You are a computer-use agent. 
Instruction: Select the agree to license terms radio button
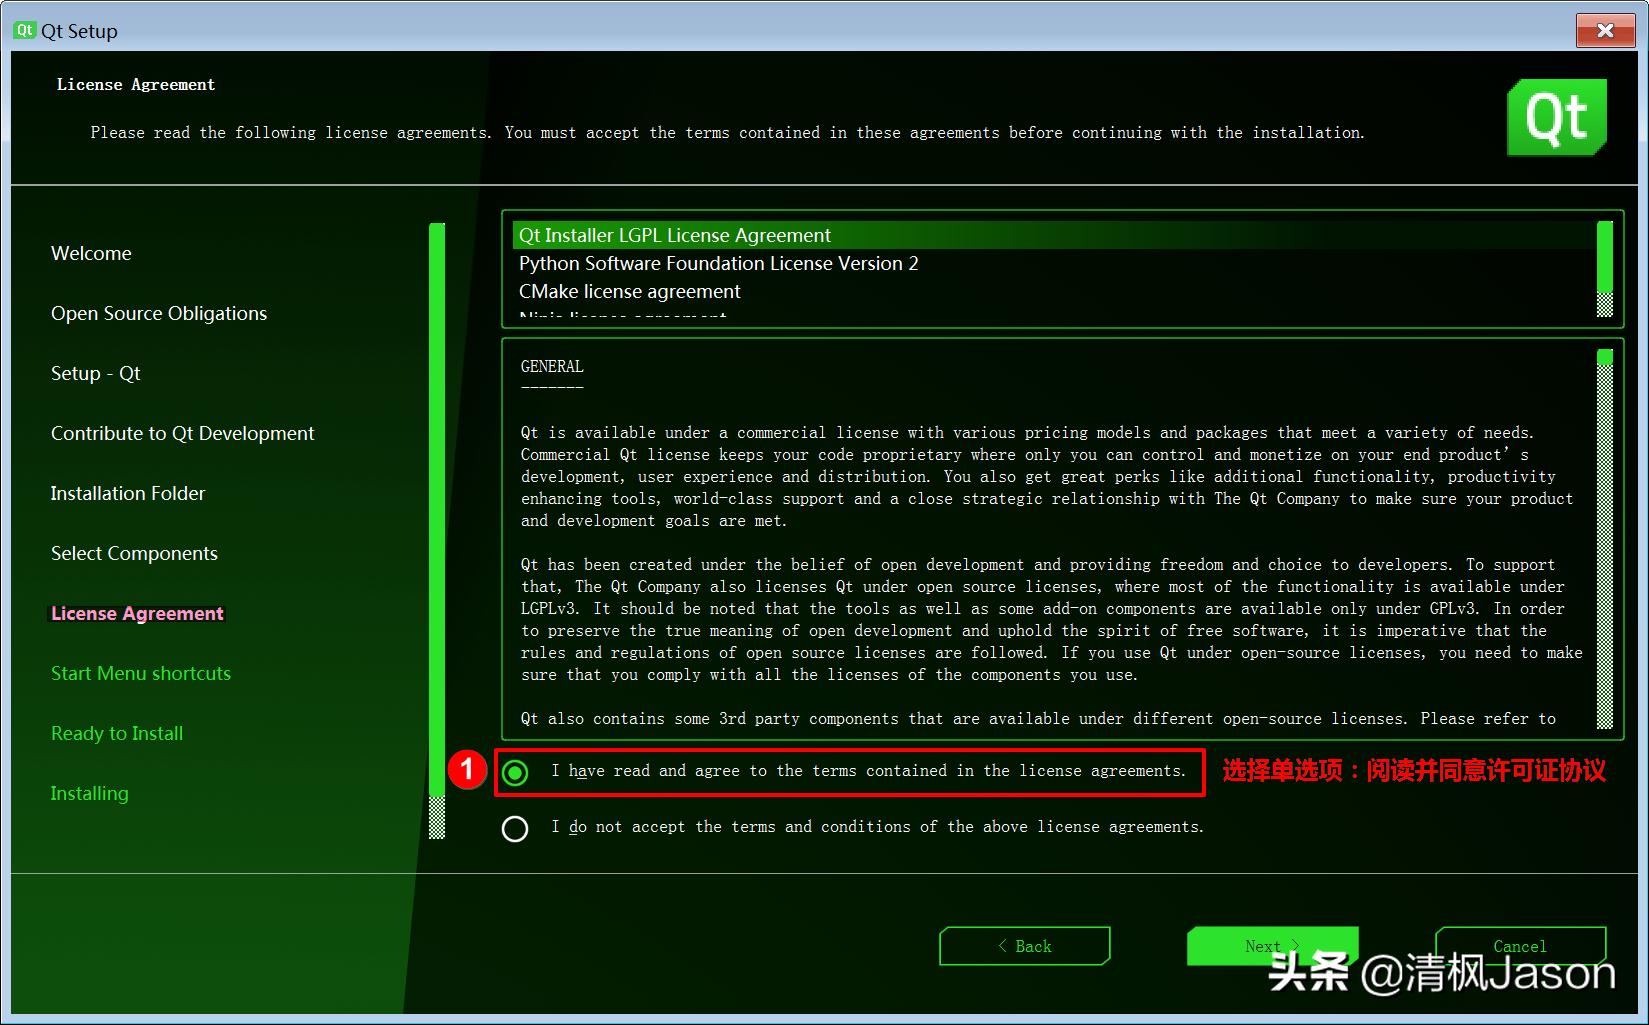pos(515,772)
